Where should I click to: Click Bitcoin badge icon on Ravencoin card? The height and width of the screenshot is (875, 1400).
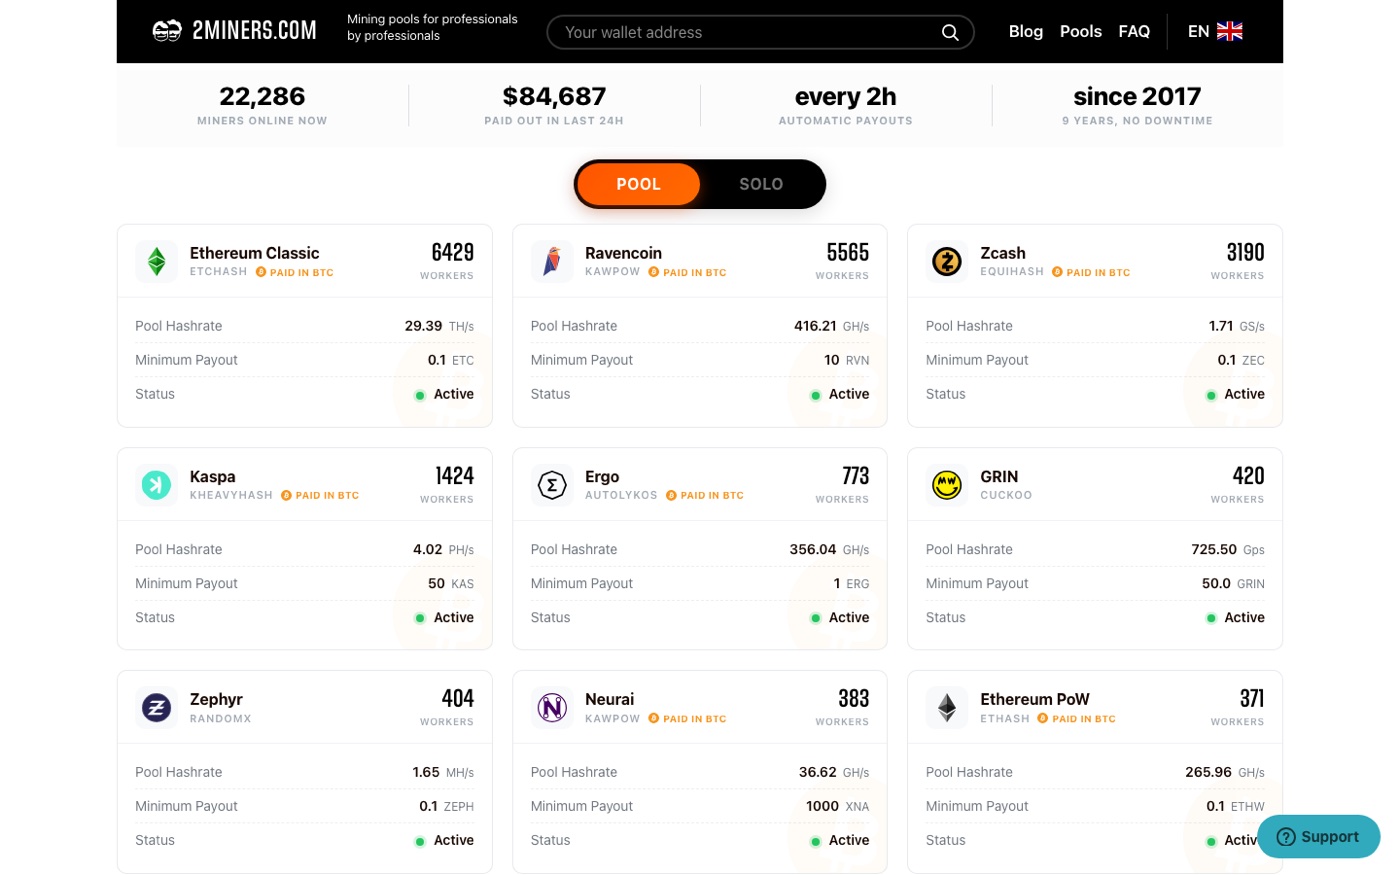click(x=654, y=272)
